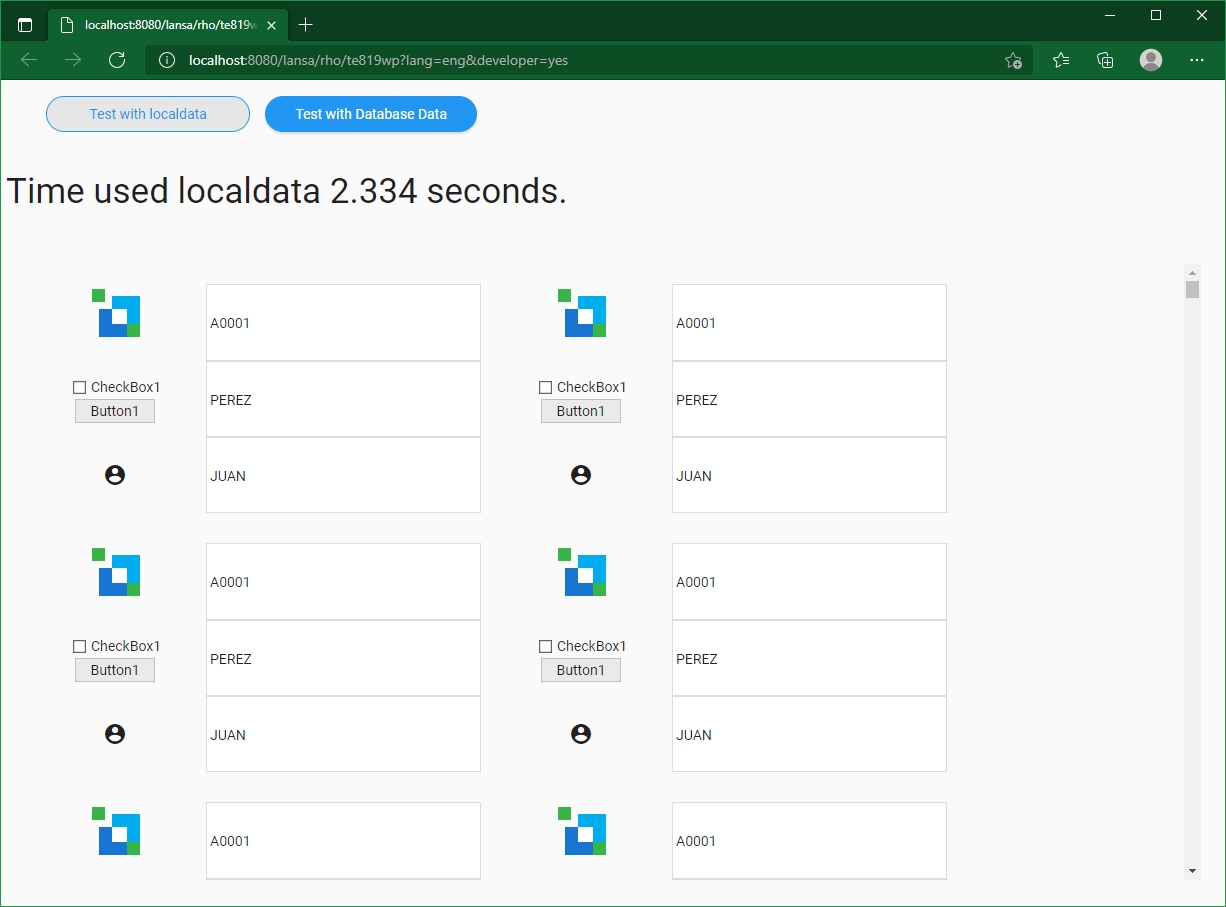This screenshot has width=1226, height=907.
Task: Click the PEREZ field in second-row right card
Action: pyautogui.click(x=809, y=658)
